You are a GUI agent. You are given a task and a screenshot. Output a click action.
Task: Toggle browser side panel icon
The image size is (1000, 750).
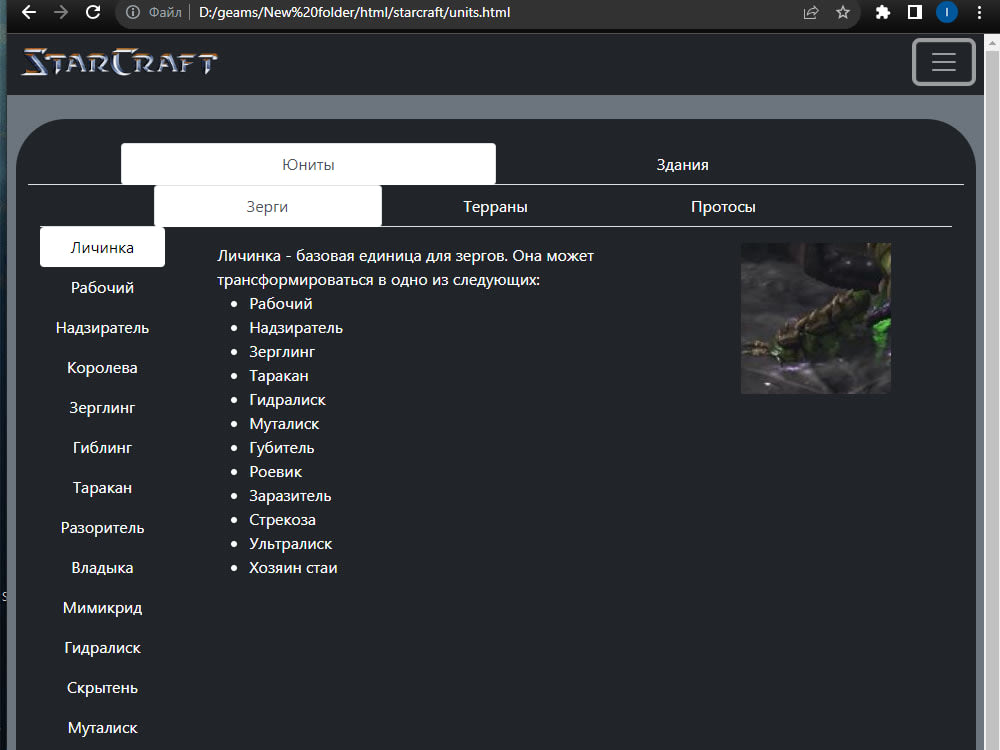(915, 12)
